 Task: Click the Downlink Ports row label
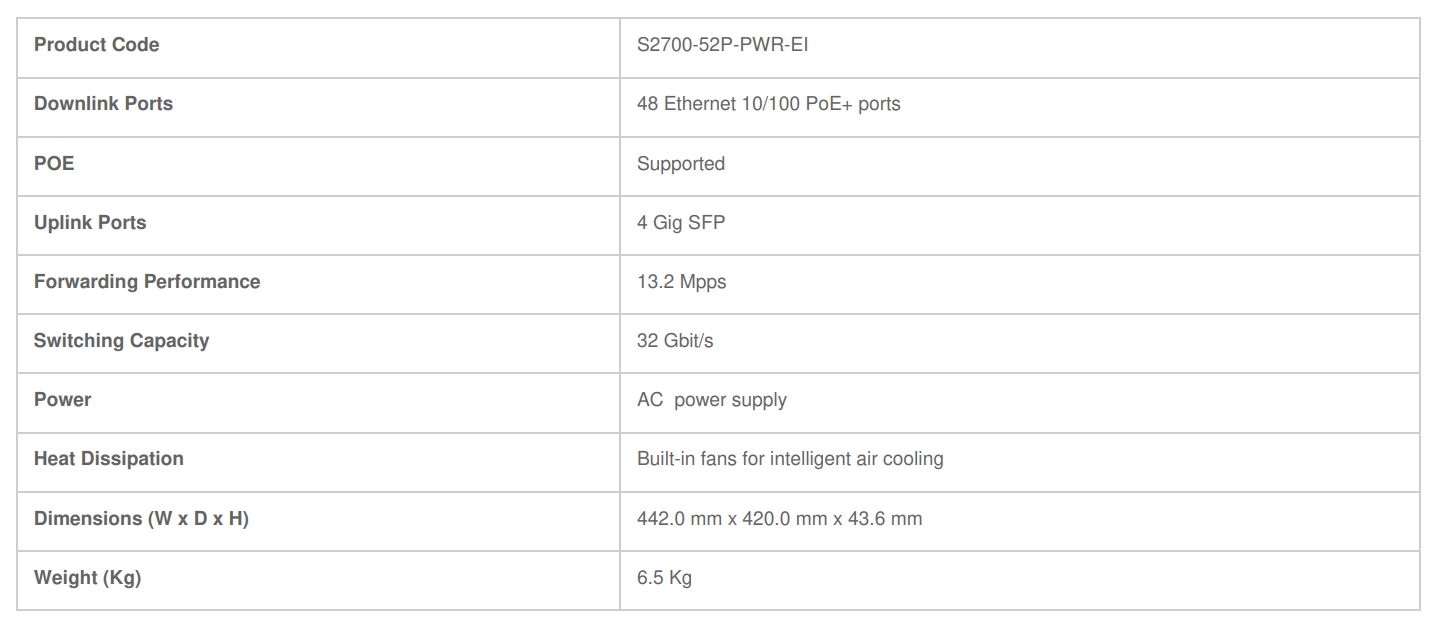coord(103,104)
